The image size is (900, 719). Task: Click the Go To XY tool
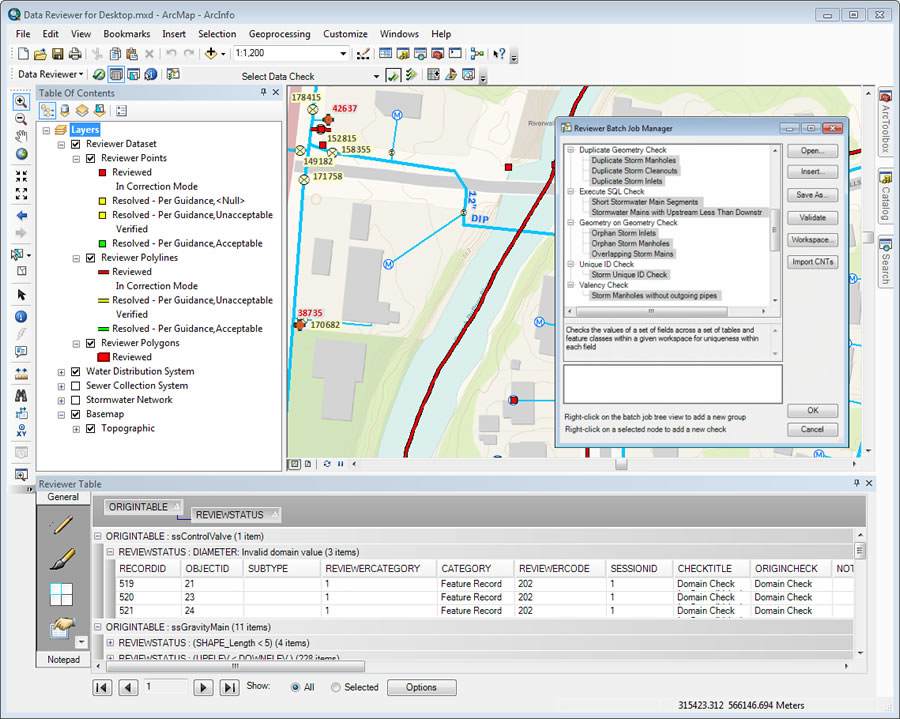(21, 431)
